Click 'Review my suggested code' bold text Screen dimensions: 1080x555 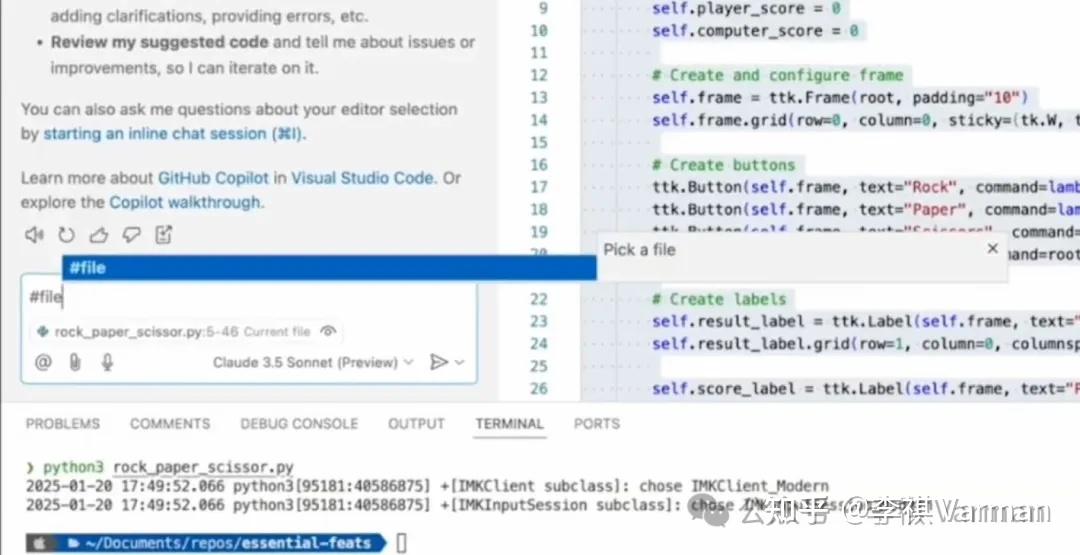point(160,42)
